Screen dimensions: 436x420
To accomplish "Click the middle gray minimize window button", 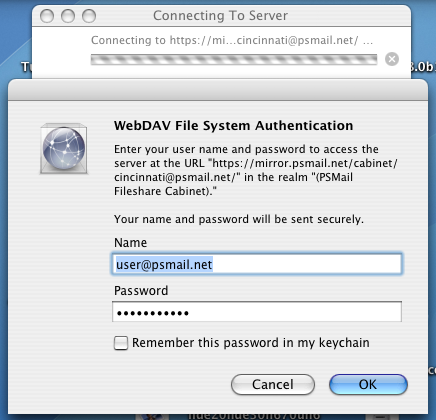I will point(68,16).
